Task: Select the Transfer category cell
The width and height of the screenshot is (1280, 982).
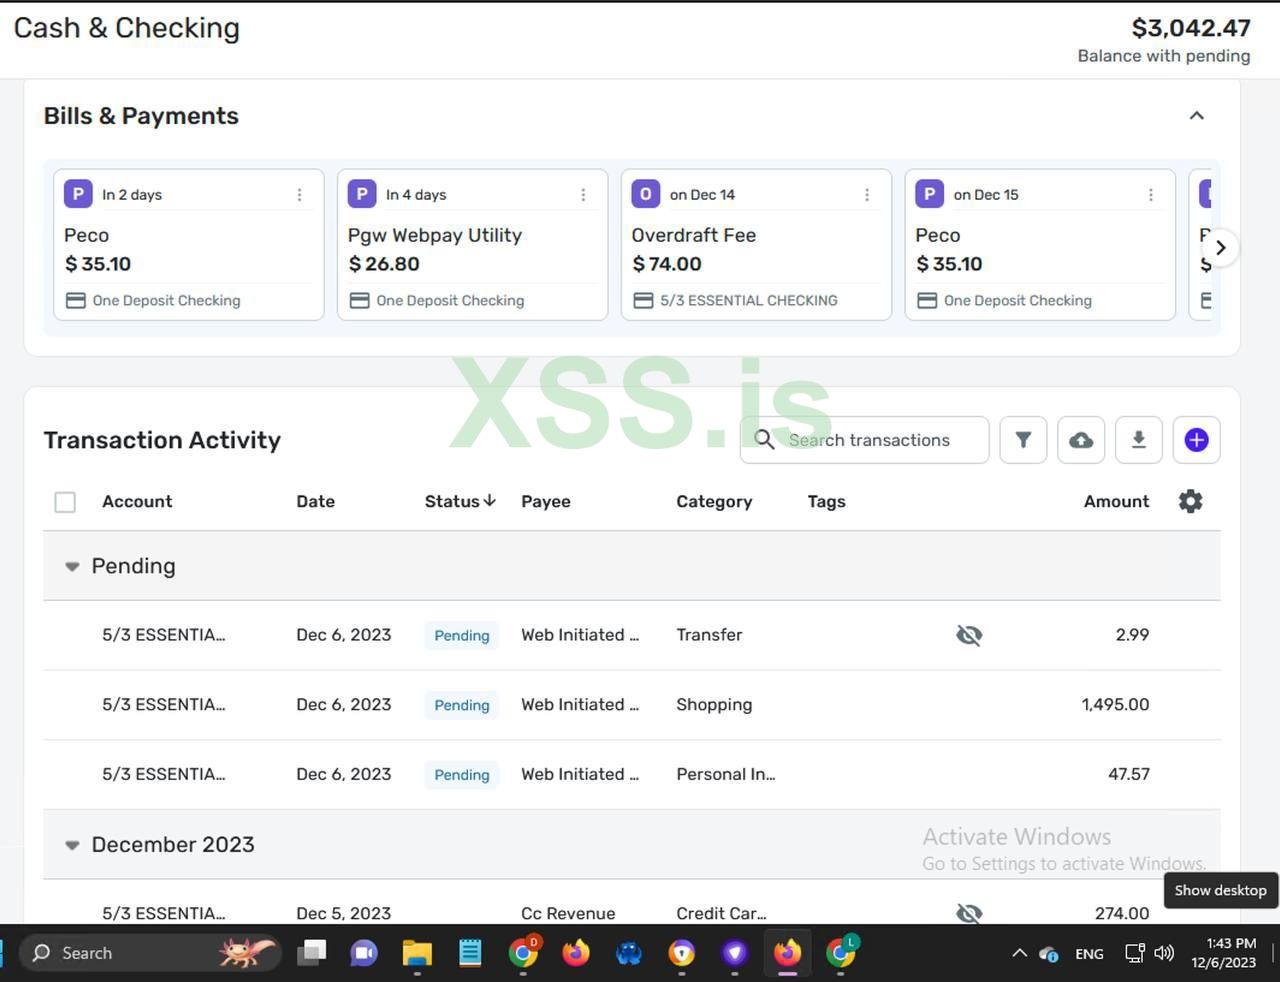Action: pyautogui.click(x=709, y=635)
